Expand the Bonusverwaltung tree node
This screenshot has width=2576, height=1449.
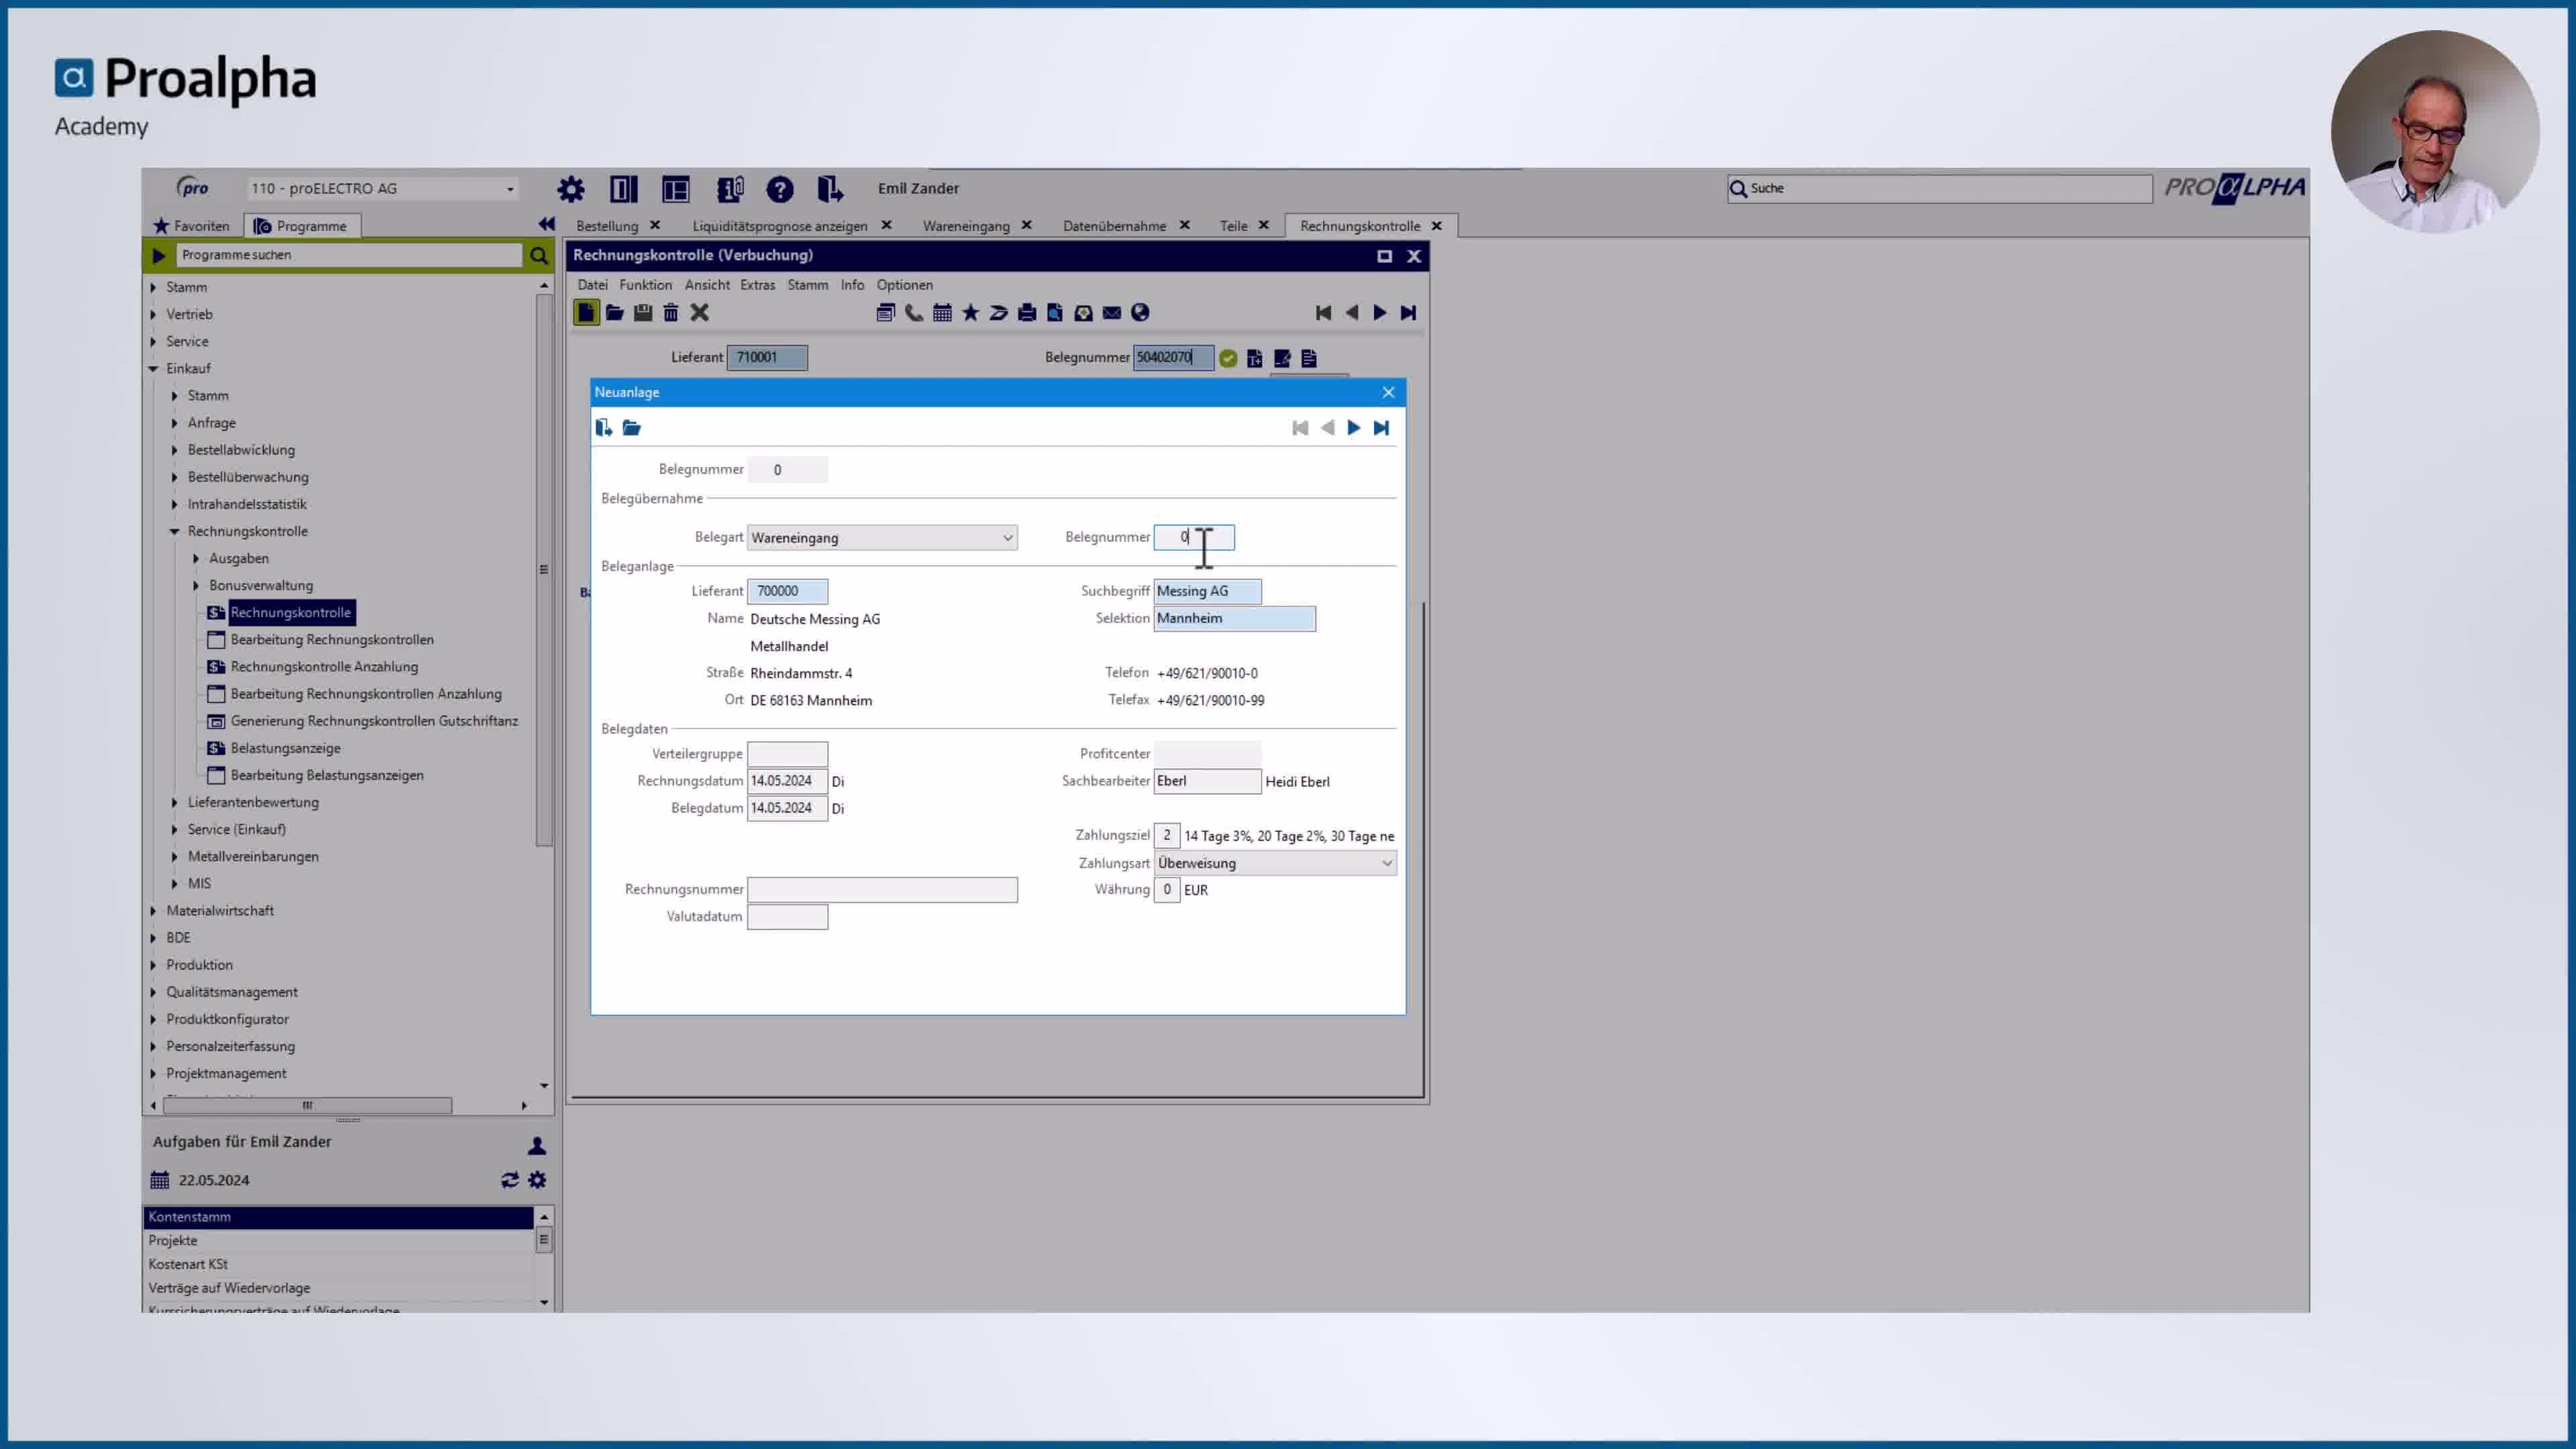pyautogui.click(x=196, y=586)
